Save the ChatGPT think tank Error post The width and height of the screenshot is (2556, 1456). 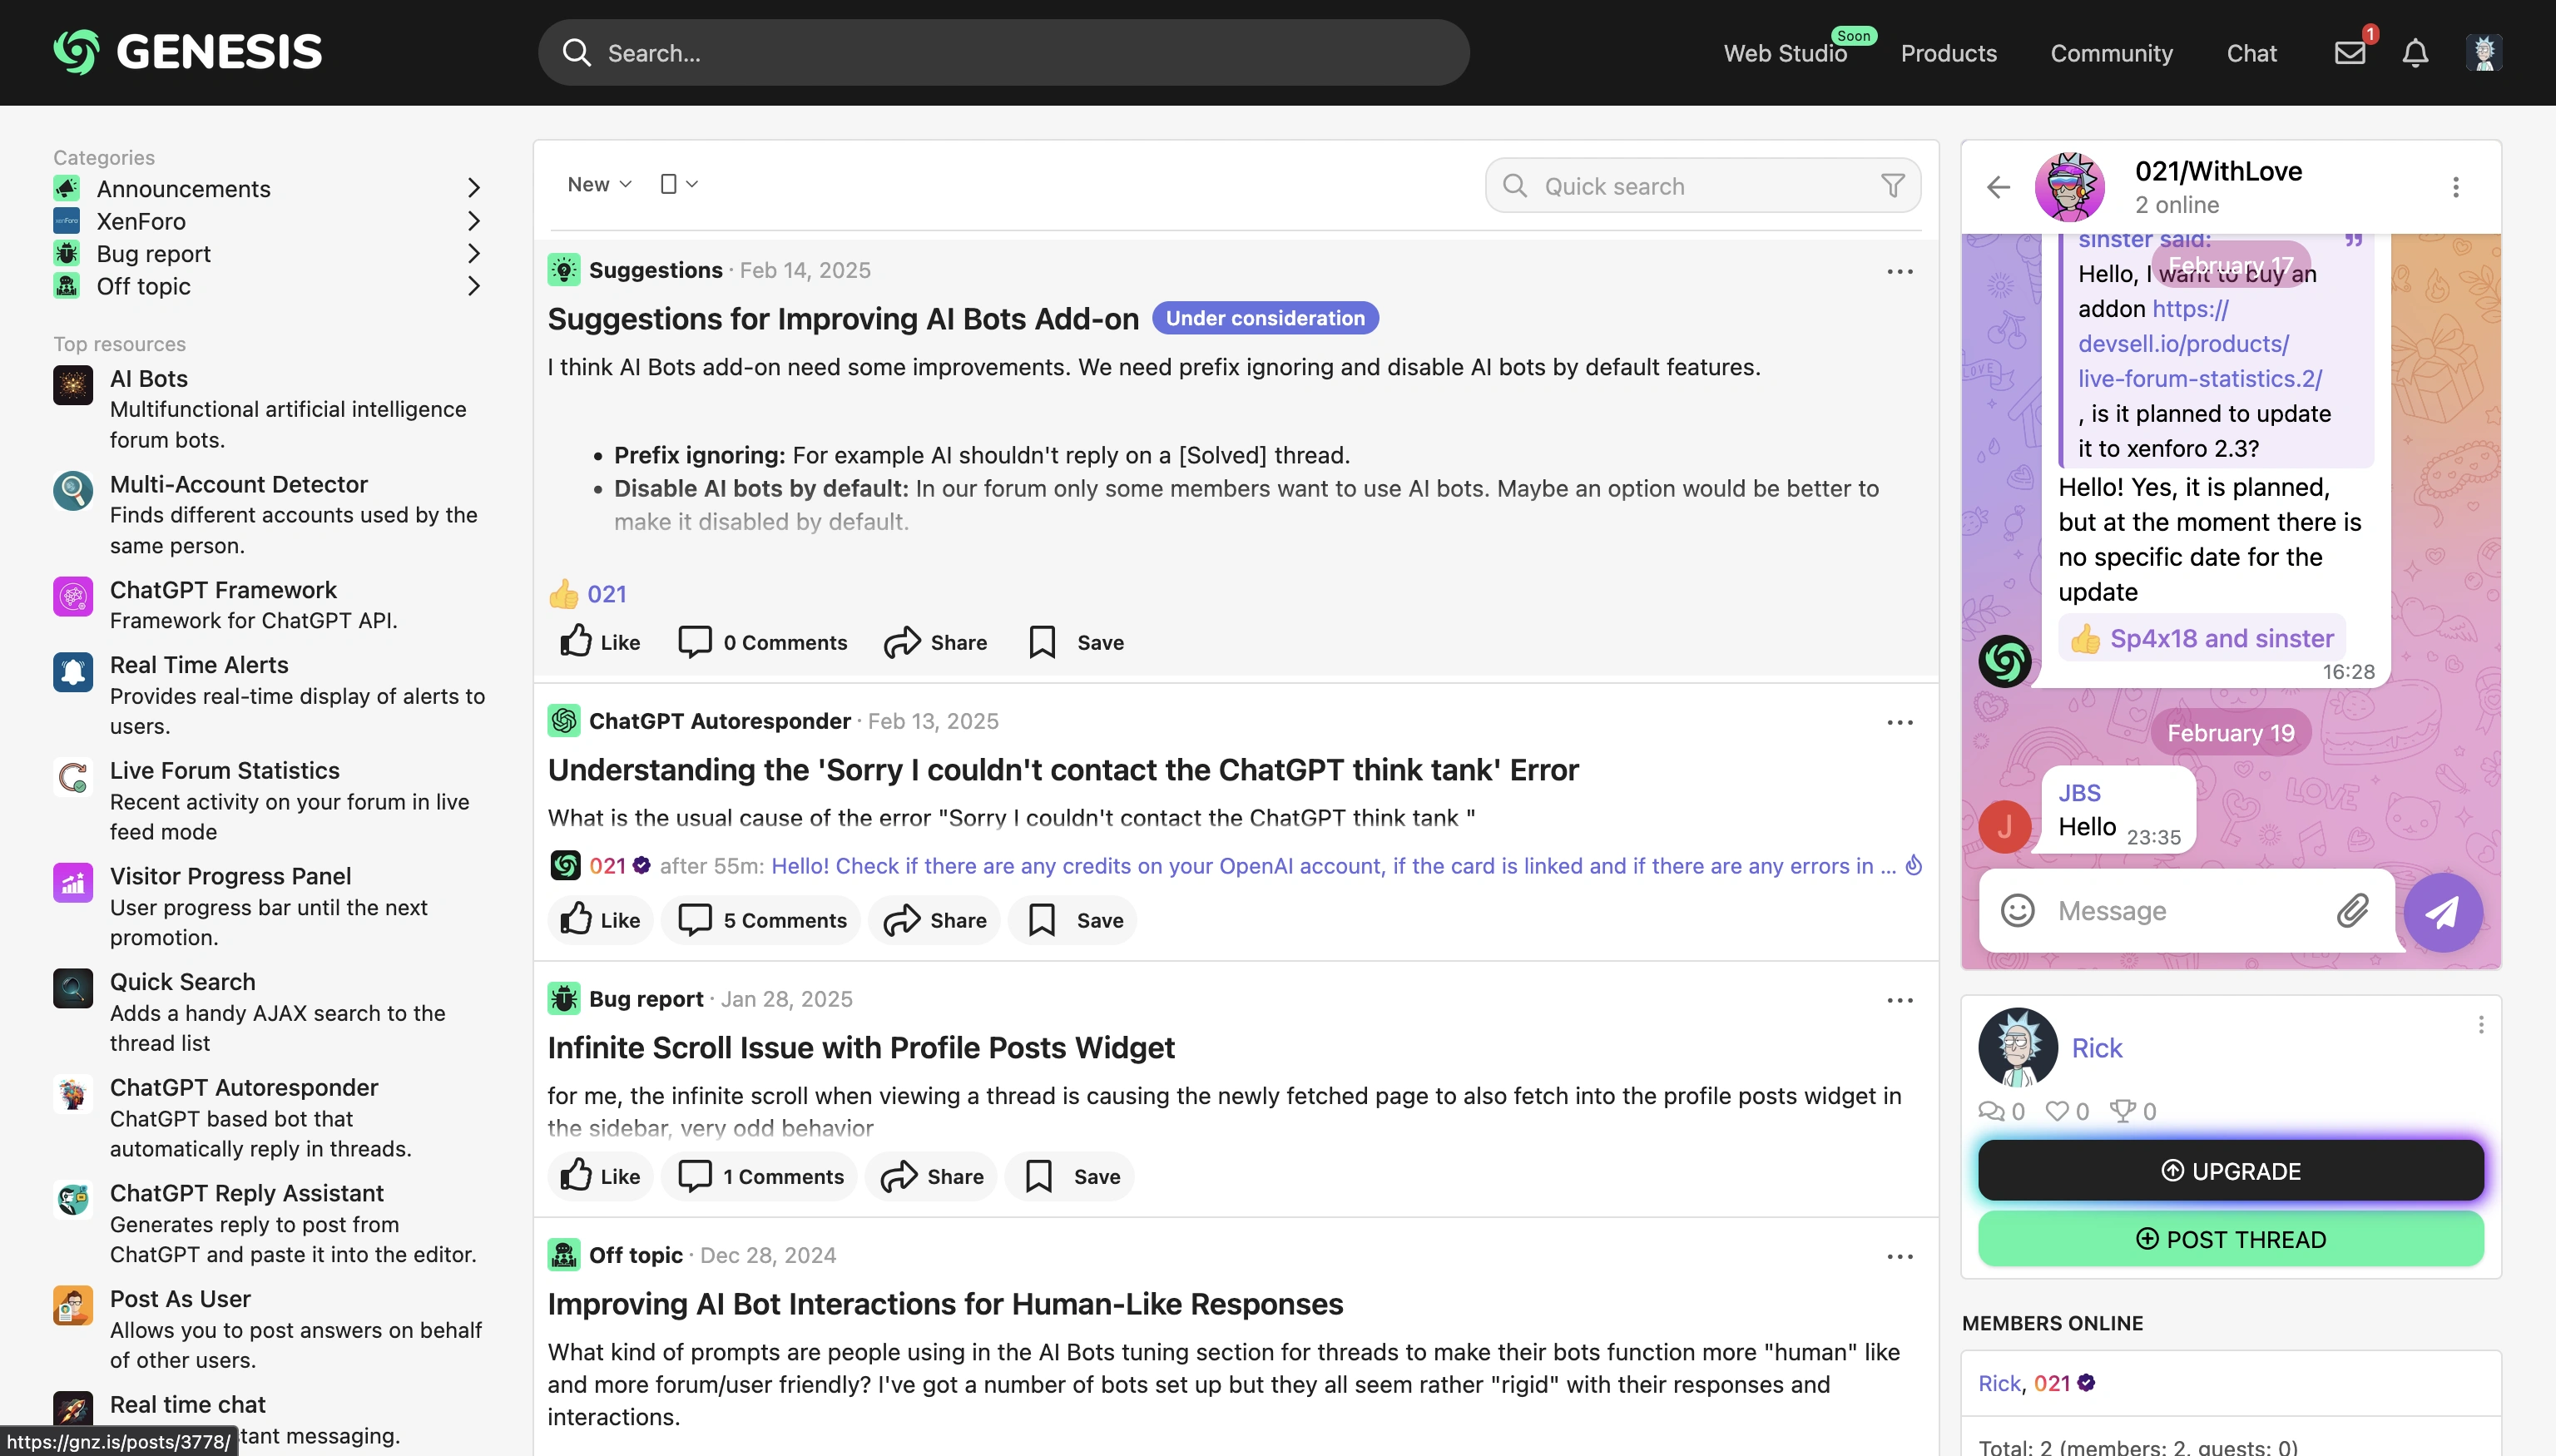(x=1073, y=920)
